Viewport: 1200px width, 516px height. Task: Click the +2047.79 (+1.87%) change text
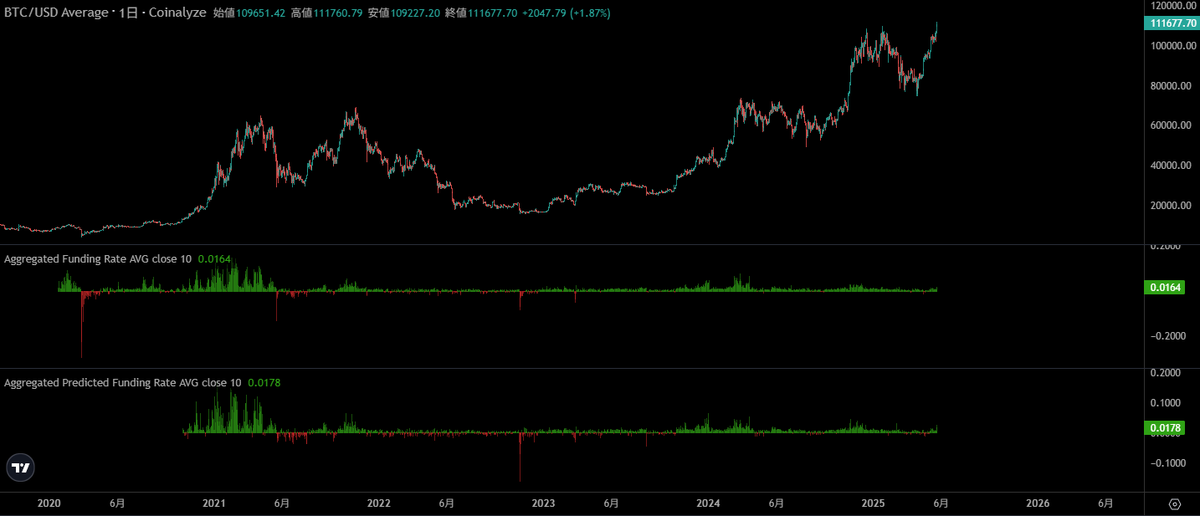tap(568, 13)
